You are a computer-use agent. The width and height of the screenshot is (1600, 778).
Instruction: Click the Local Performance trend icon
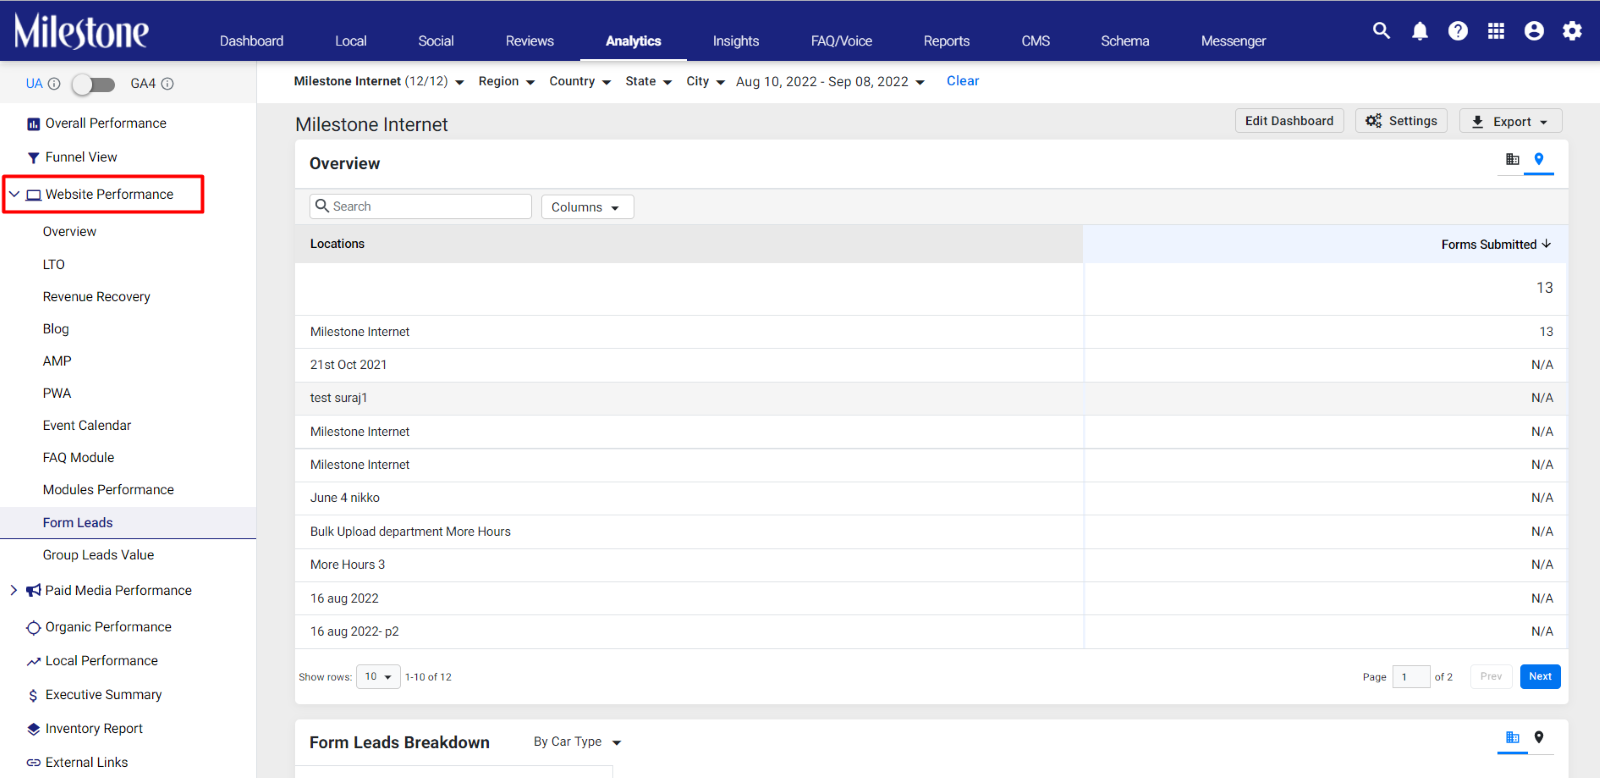[x=33, y=661]
